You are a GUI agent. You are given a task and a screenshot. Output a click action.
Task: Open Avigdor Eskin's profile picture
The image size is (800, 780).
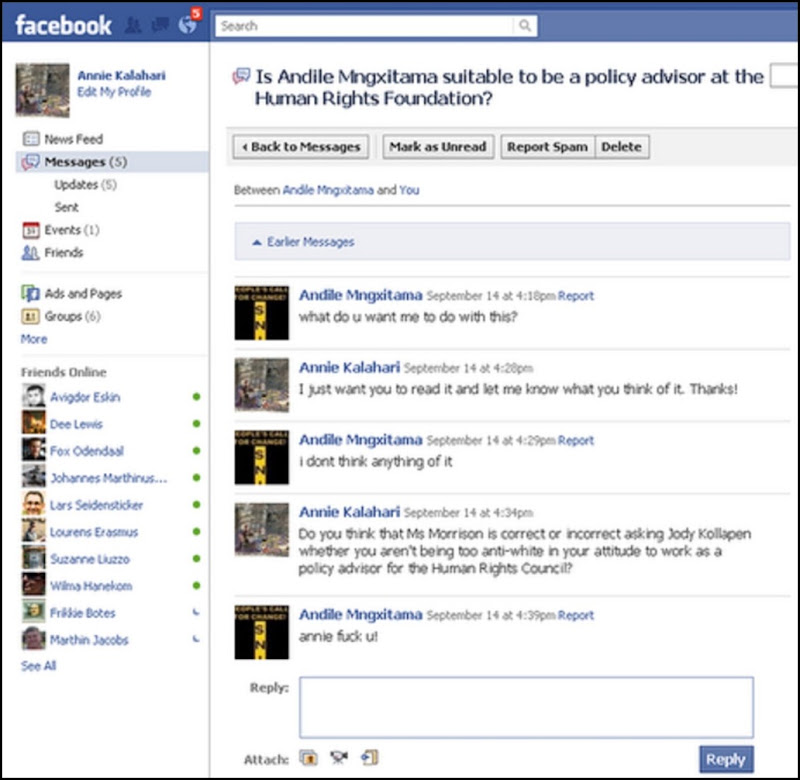click(x=34, y=396)
